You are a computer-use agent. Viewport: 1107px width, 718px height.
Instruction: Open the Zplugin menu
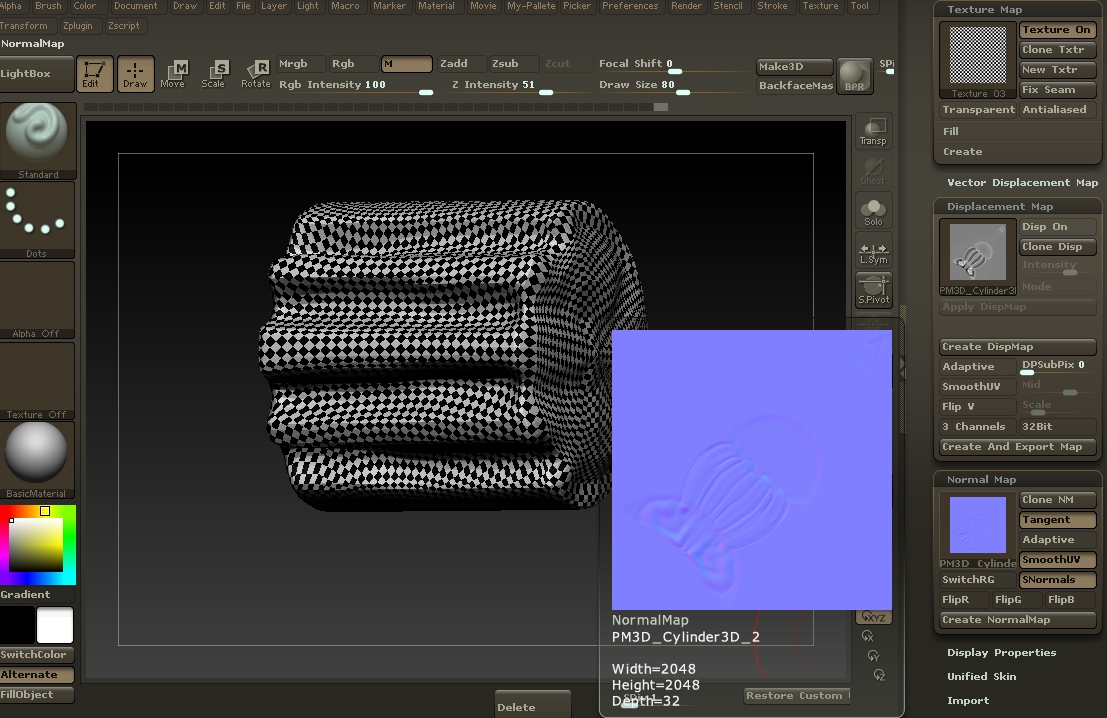pyautogui.click(x=78, y=25)
